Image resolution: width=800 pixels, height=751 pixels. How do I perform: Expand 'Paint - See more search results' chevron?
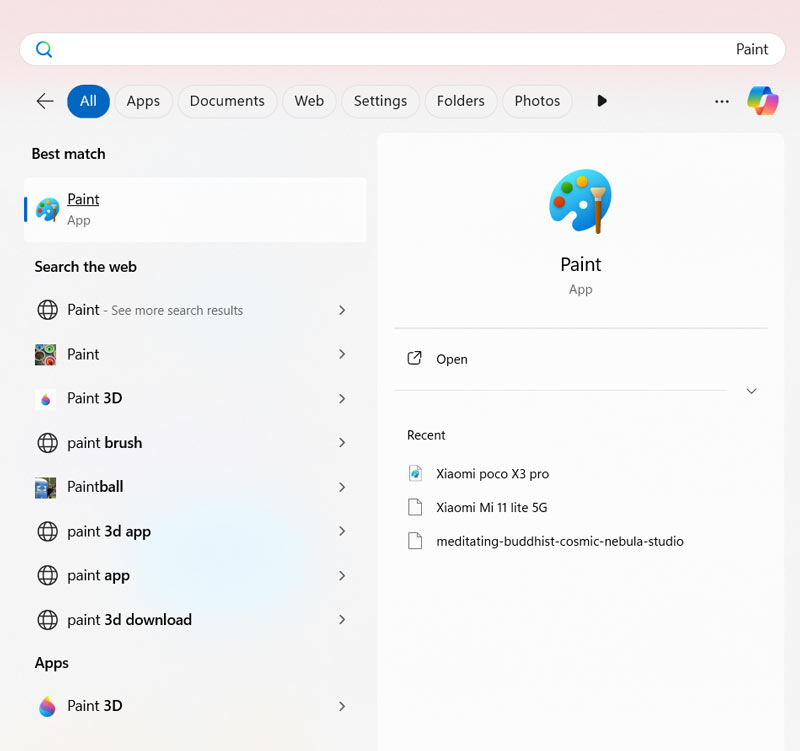pyautogui.click(x=342, y=310)
